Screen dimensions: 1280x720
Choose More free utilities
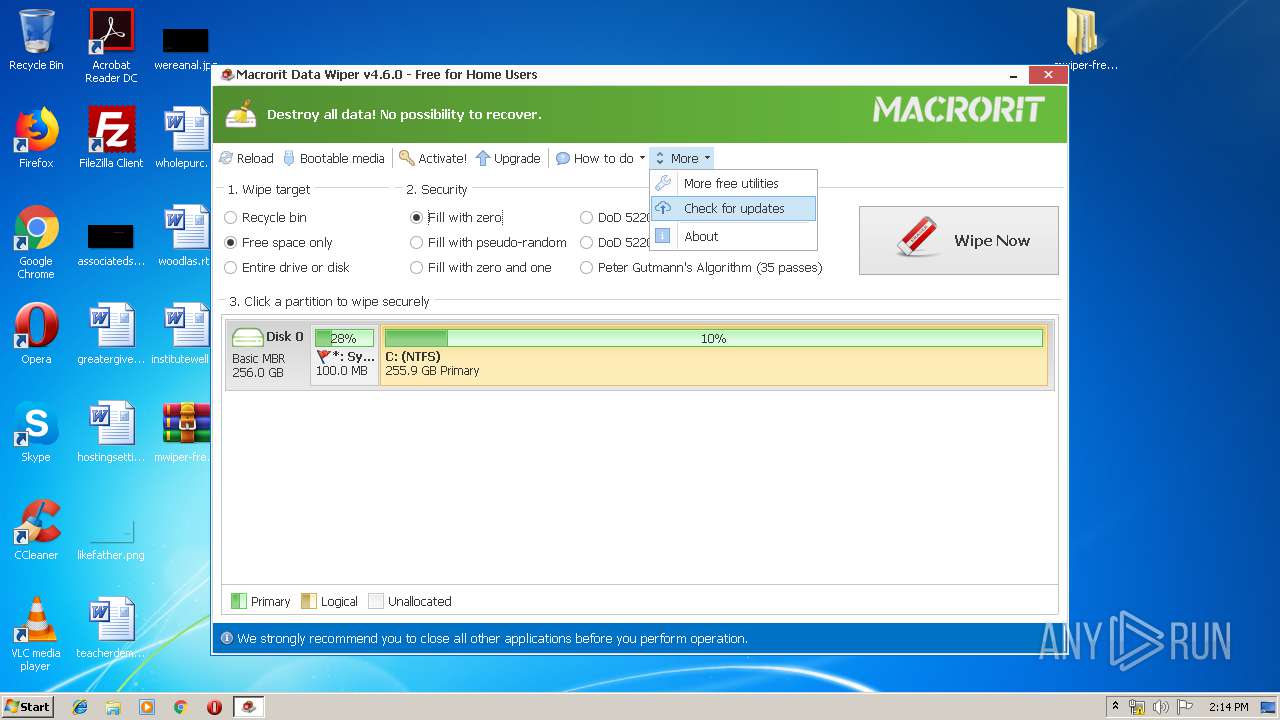[733, 183]
